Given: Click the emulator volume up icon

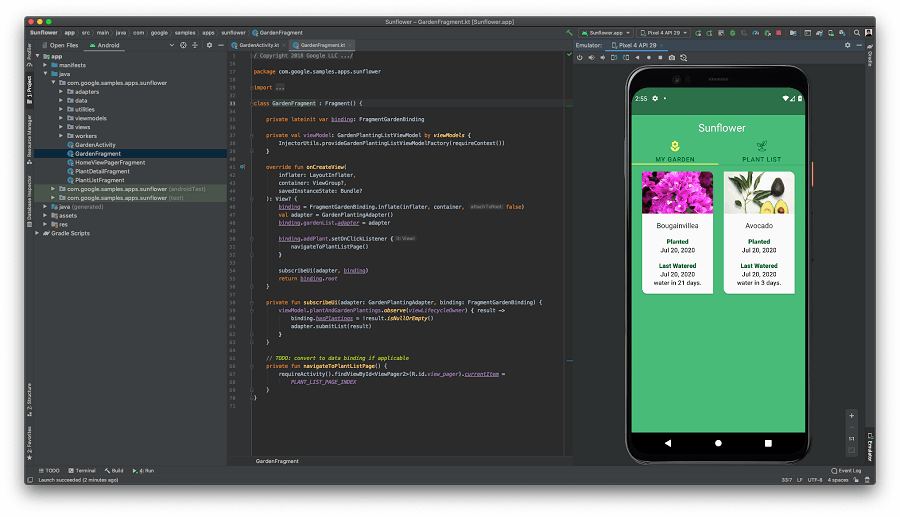Looking at the screenshot, I should point(591,57).
